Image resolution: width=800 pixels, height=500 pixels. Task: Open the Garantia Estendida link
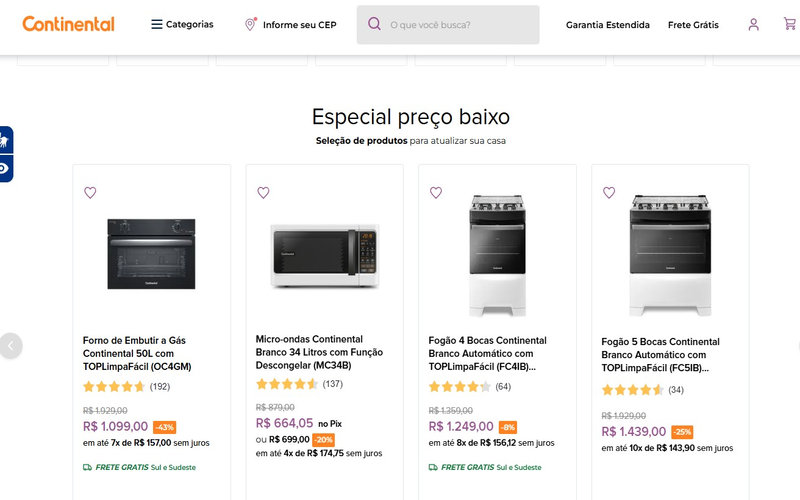(x=607, y=25)
